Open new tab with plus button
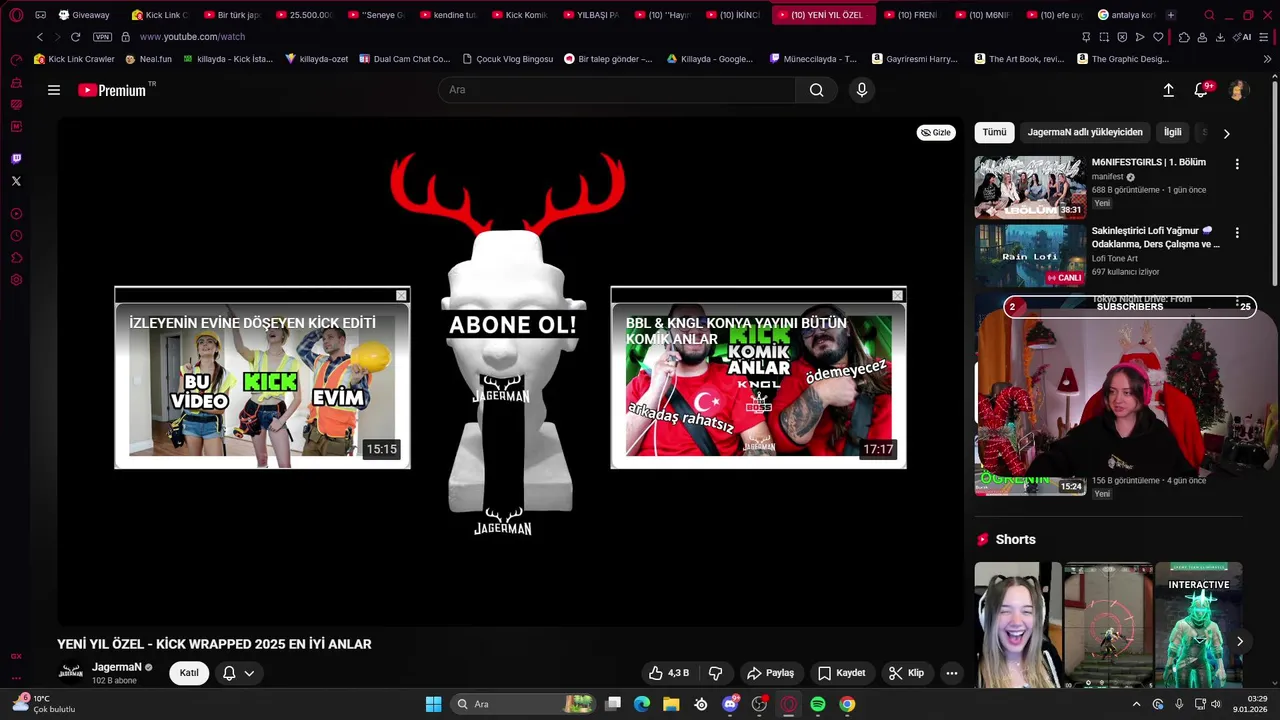 [1171, 15]
